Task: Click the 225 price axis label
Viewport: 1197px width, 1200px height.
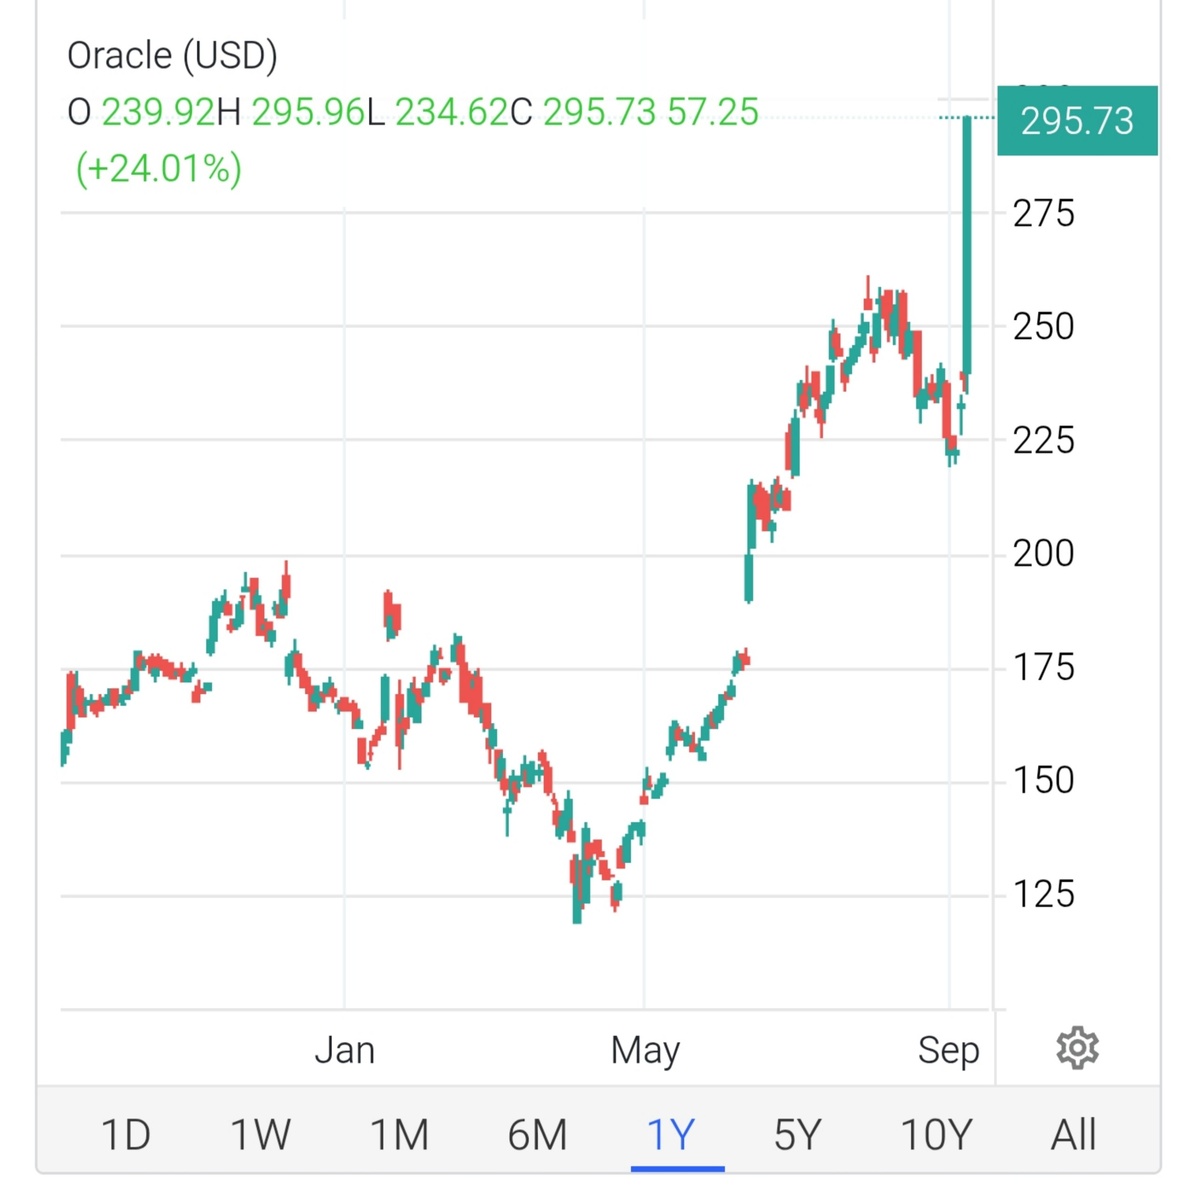Action: [x=1044, y=440]
